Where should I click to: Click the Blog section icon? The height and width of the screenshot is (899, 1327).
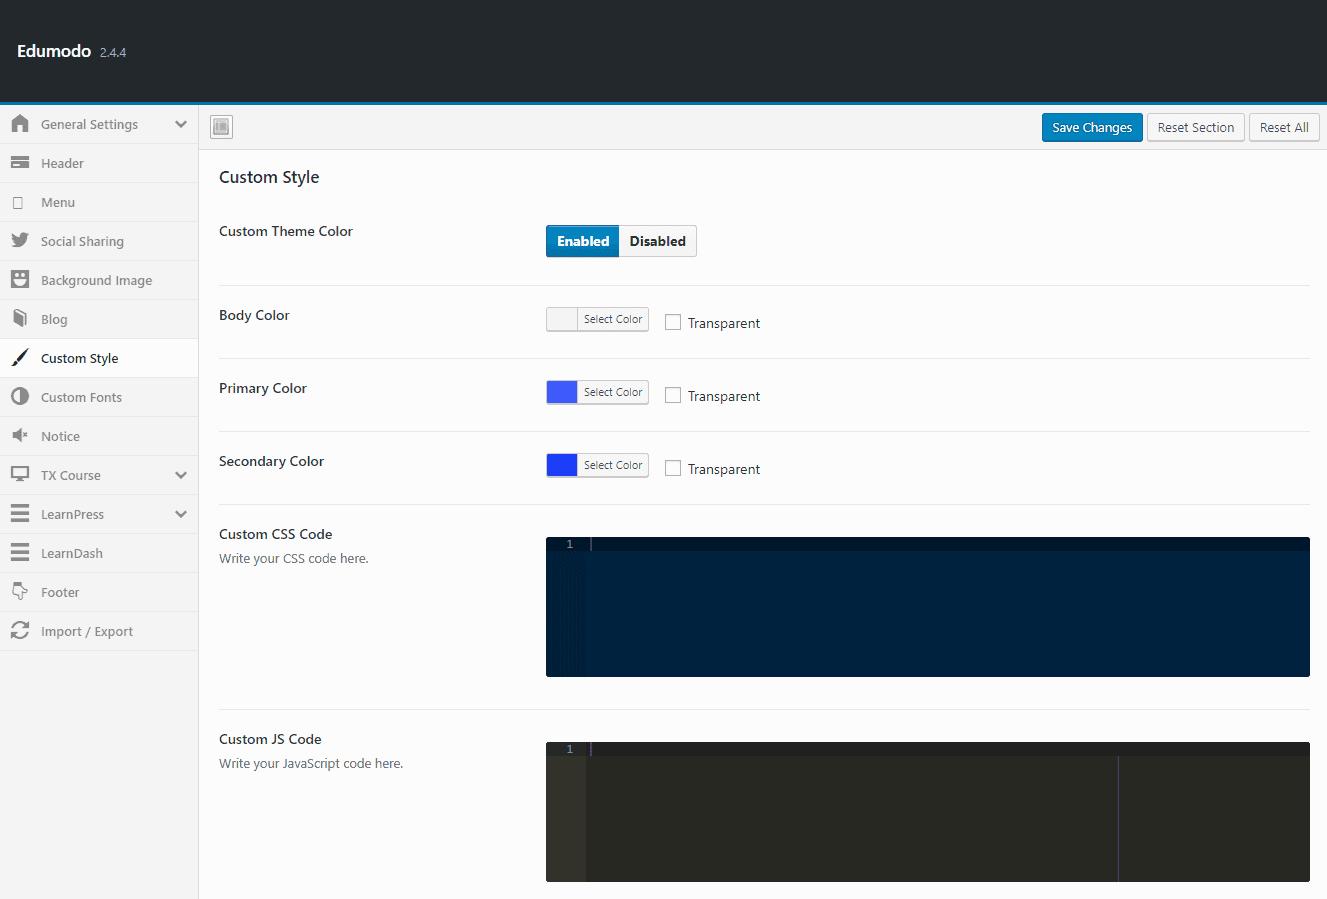point(20,319)
